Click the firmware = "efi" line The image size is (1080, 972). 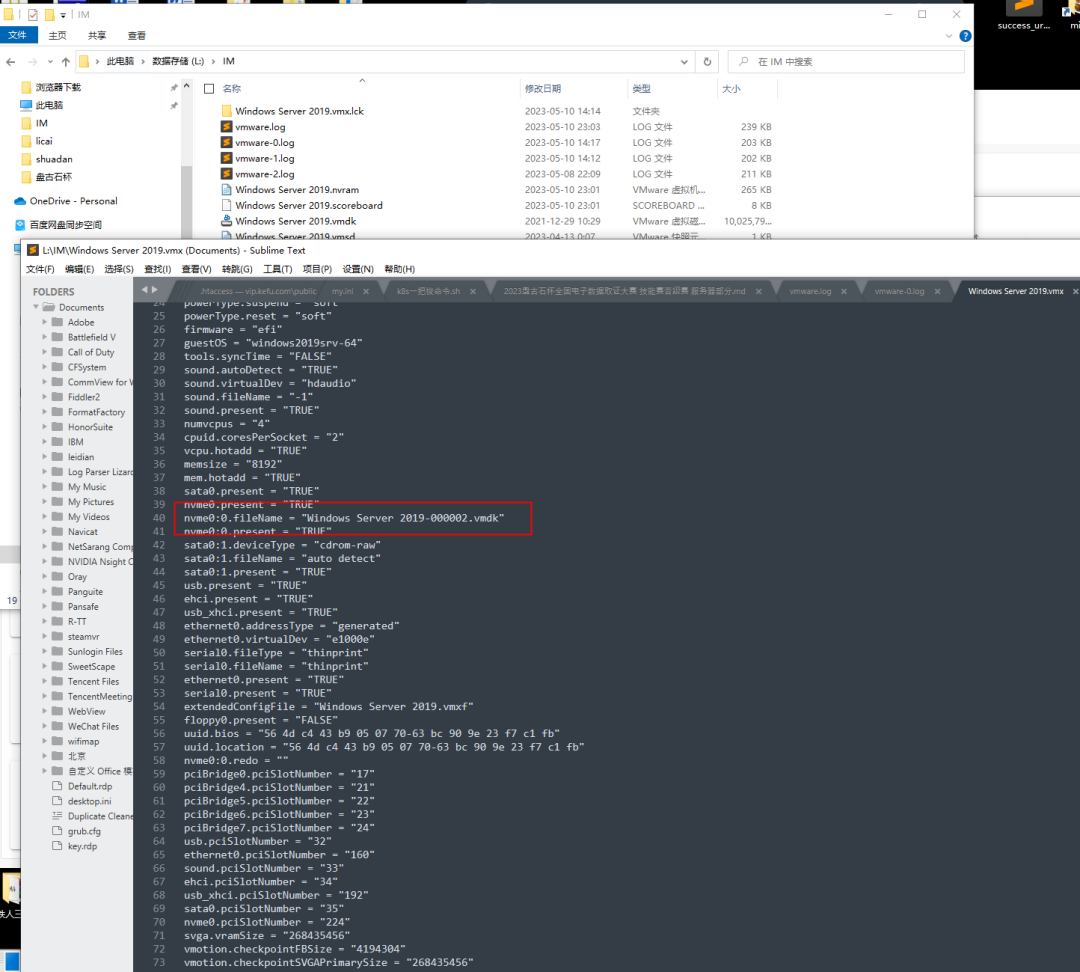[233, 329]
